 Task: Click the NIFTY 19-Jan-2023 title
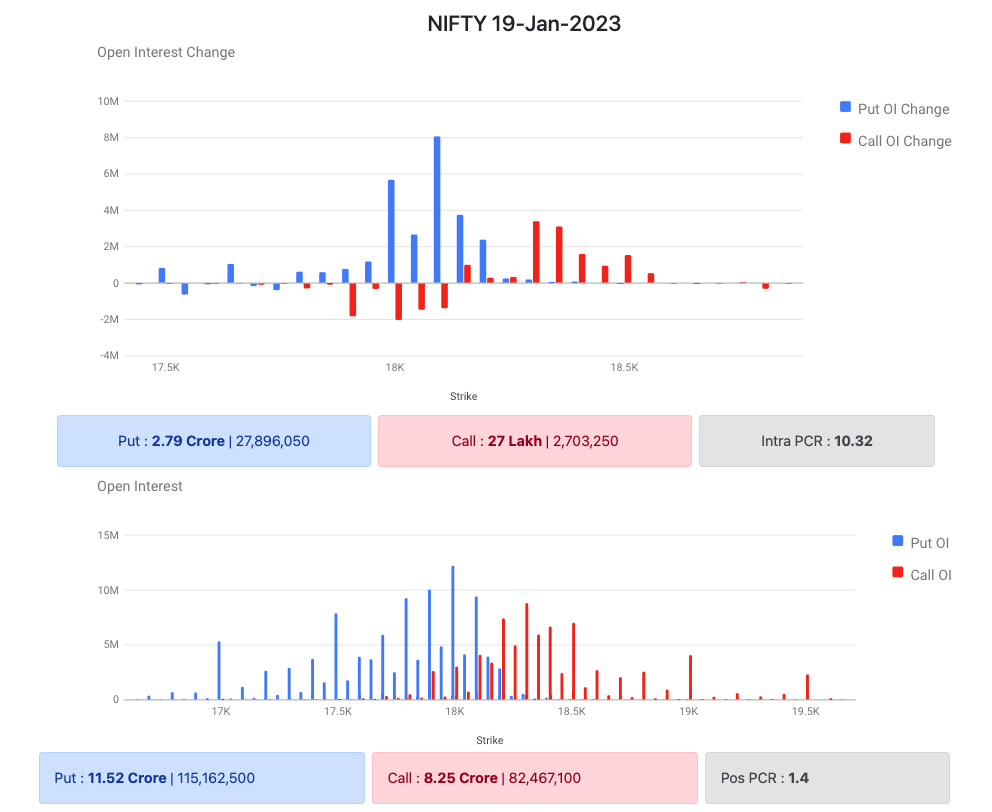pyautogui.click(x=524, y=24)
